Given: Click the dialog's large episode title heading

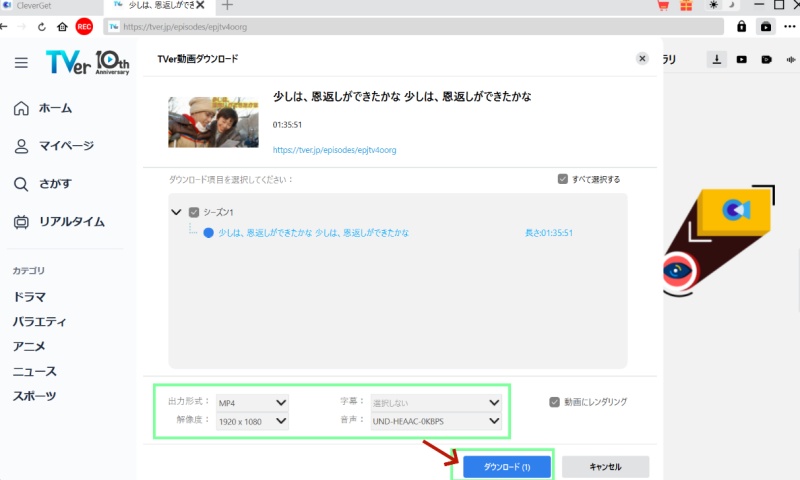Looking at the screenshot, I should 402,96.
